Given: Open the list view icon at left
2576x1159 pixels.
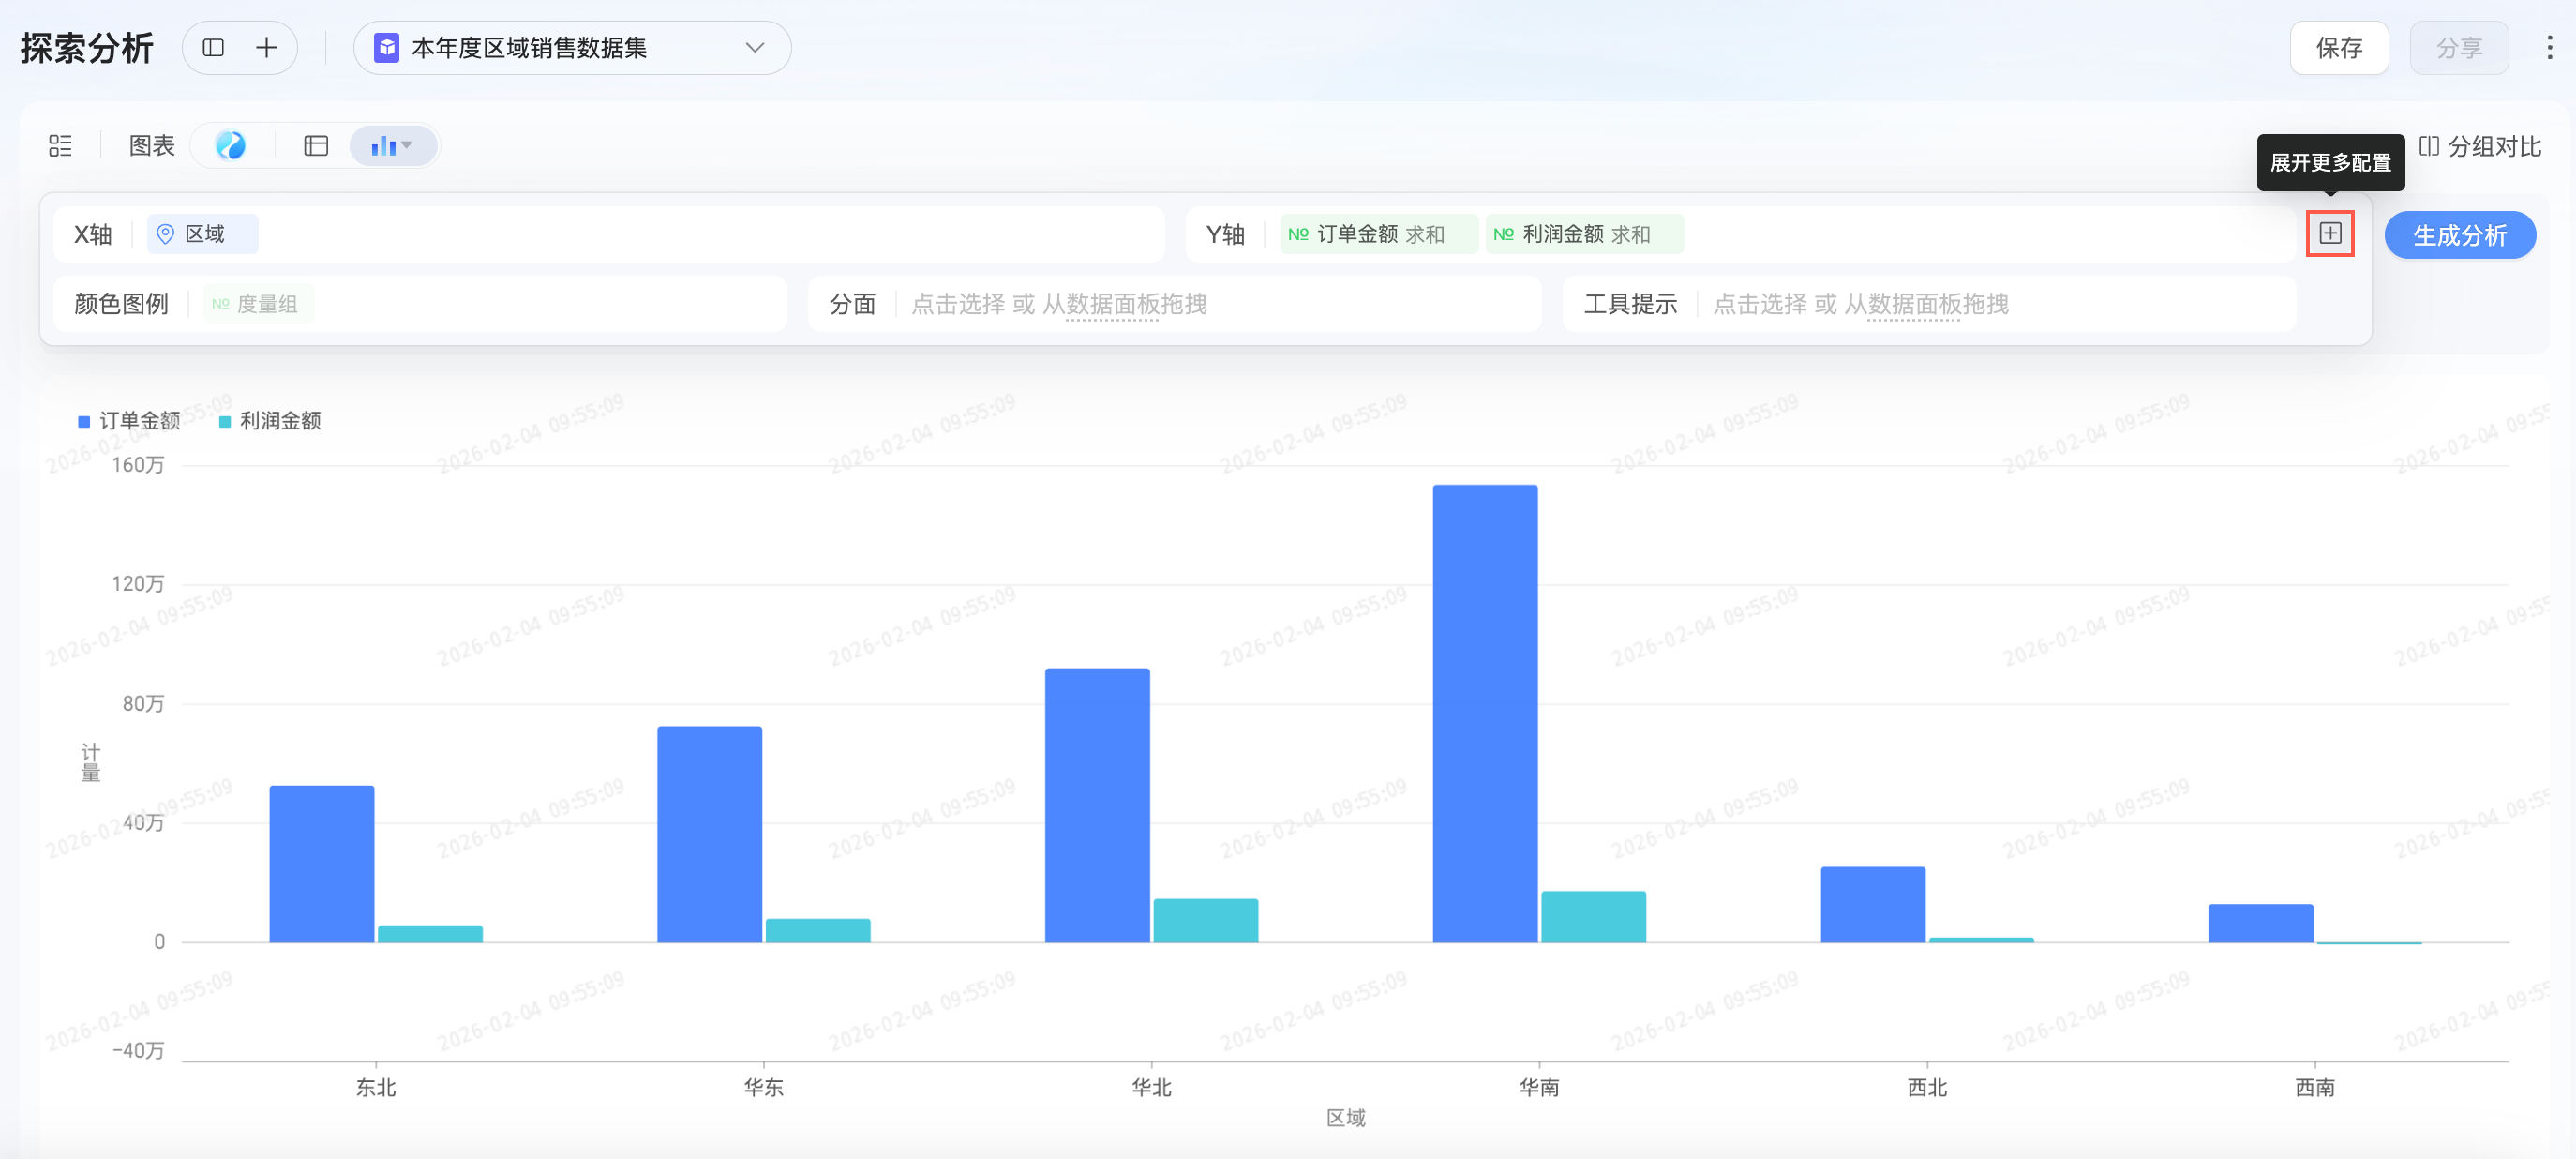Looking at the screenshot, I should [x=60, y=146].
